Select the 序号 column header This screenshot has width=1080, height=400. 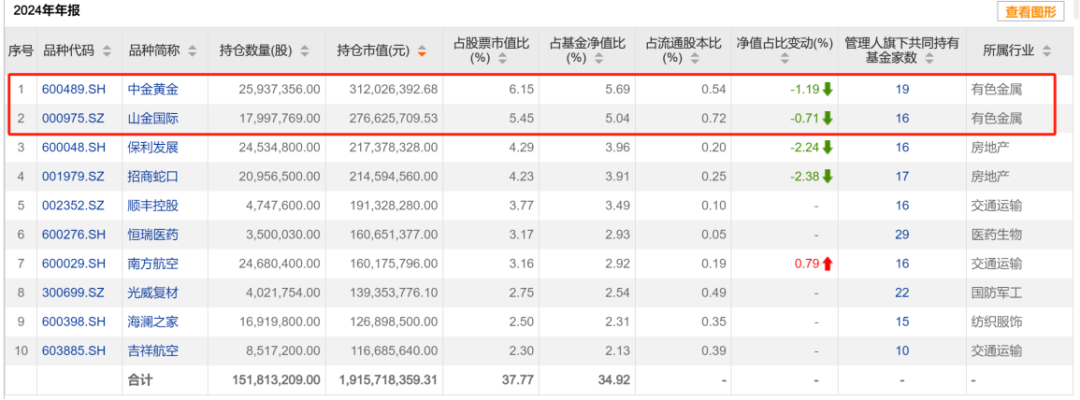pyautogui.click(x=21, y=51)
